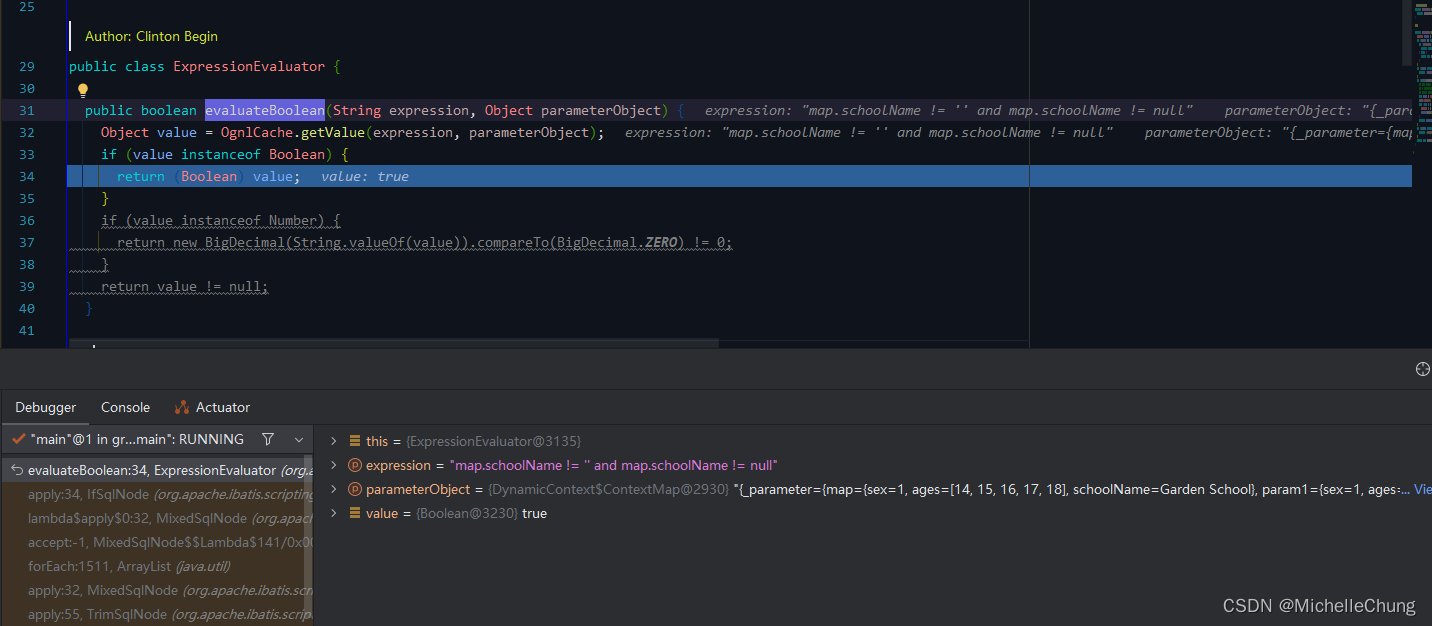1432x626 pixels.
Task: Click the return-arrow icon on evaluateBoolean frame
Action: [17, 470]
